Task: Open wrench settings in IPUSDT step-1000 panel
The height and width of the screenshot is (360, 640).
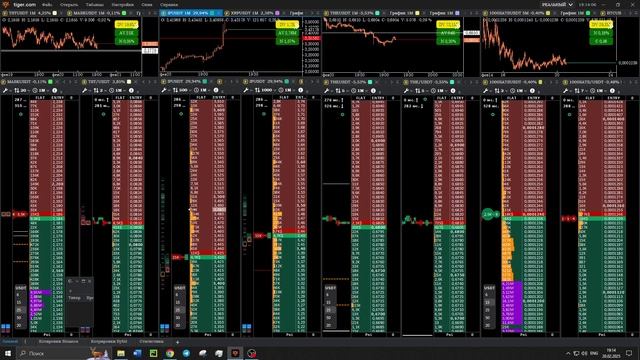Action: tap(246, 90)
